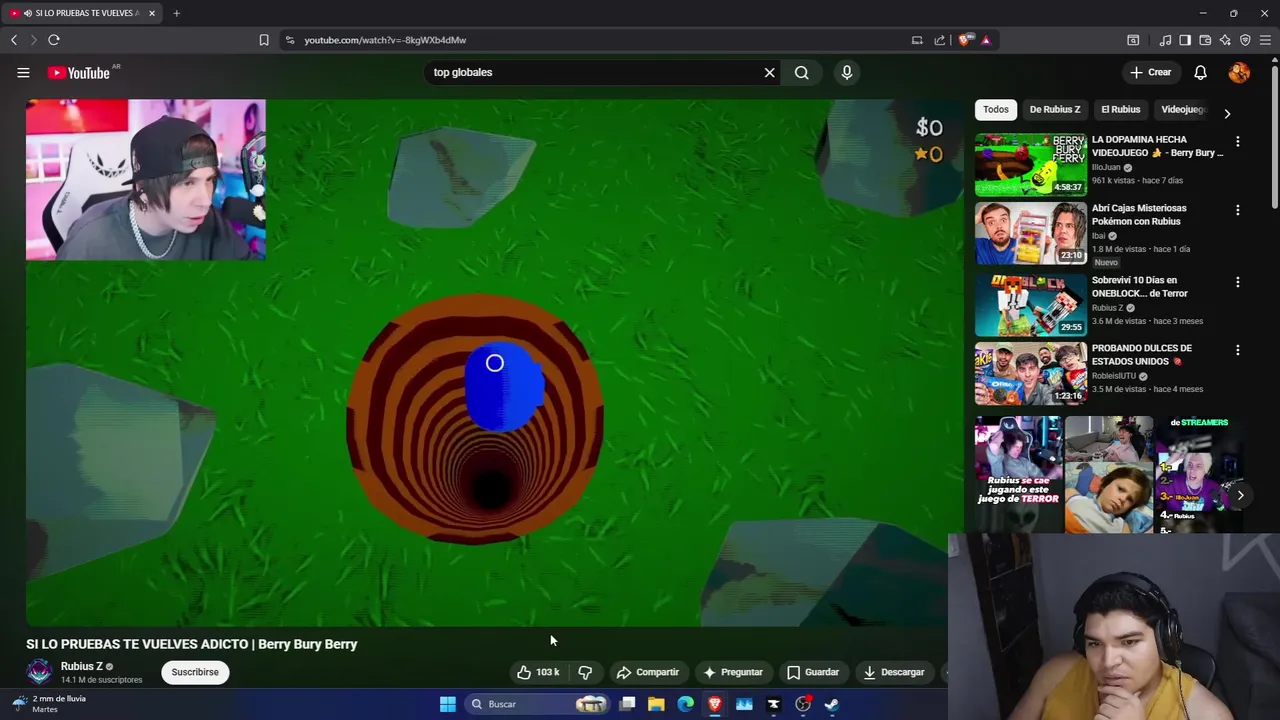Screen dimensions: 1280x720
Task: Open Brave VPN shield icon
Action: (1245, 40)
